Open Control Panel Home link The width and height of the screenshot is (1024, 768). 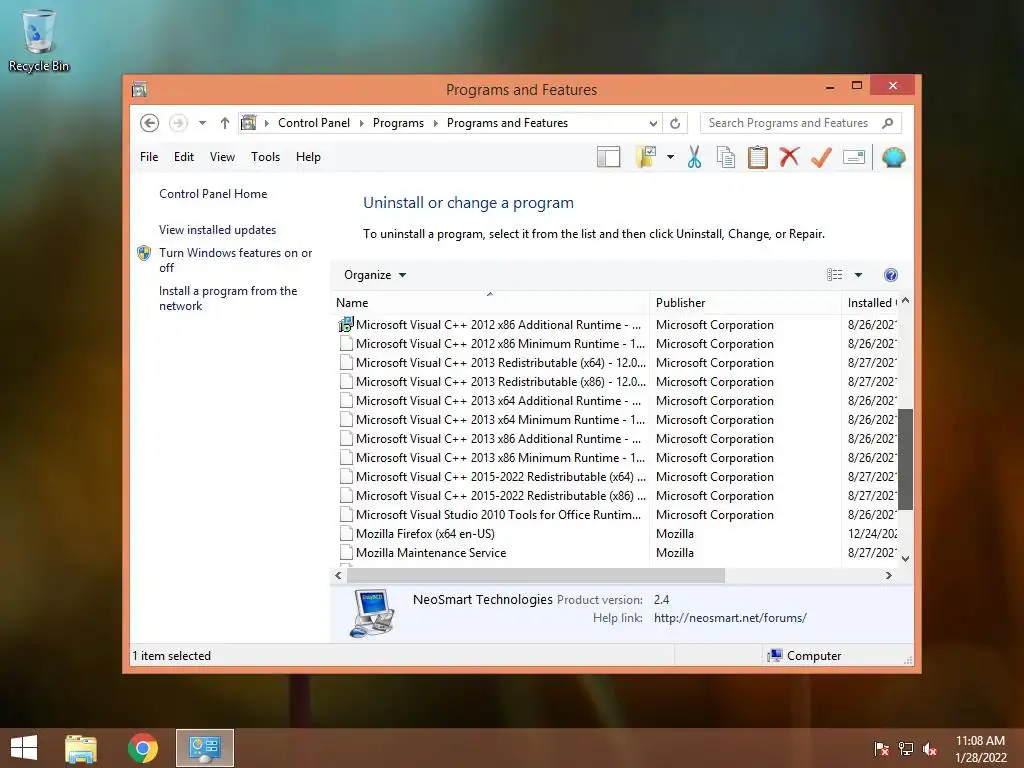click(213, 194)
